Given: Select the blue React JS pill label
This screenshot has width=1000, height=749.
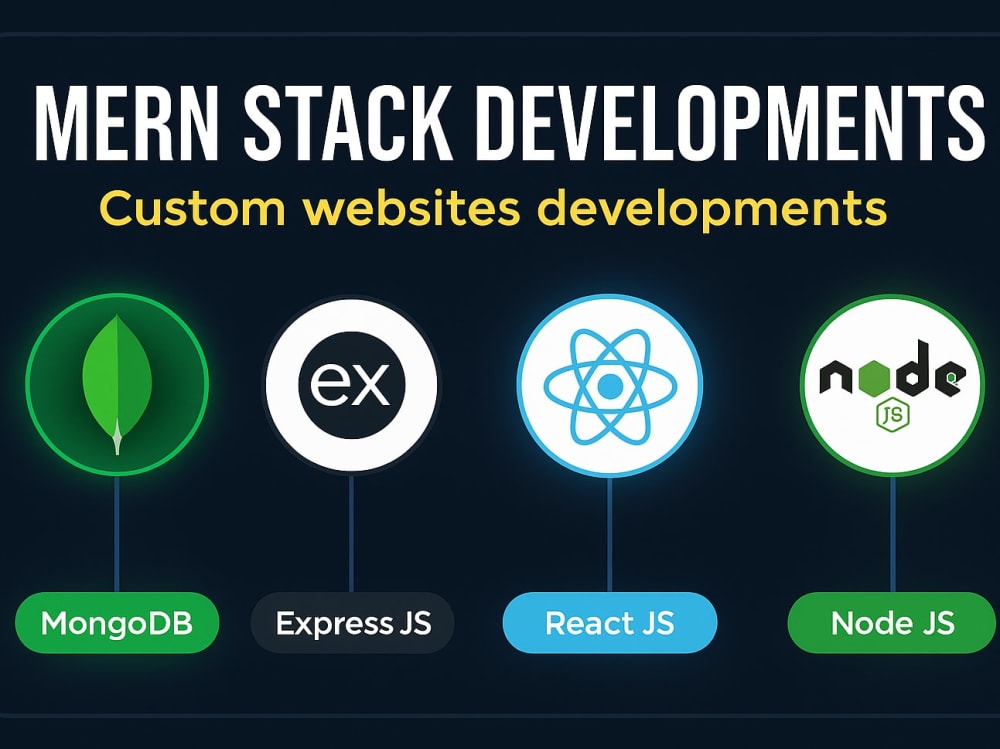Looking at the screenshot, I should coord(610,623).
